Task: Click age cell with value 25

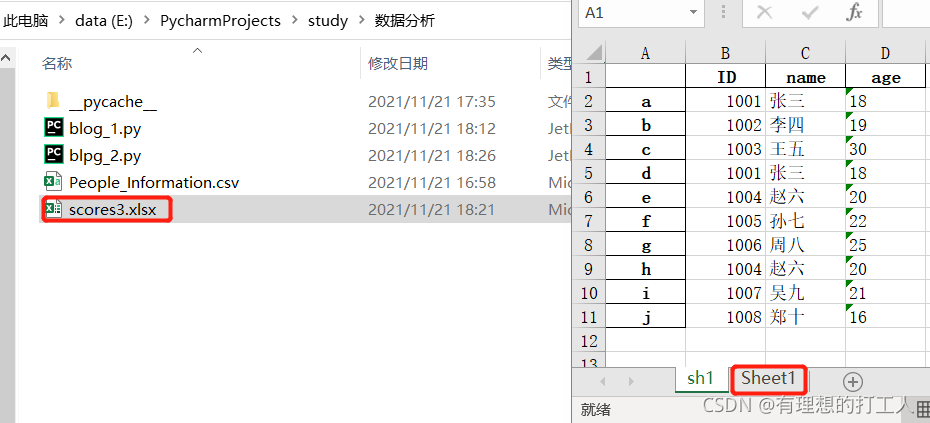Action: point(886,245)
